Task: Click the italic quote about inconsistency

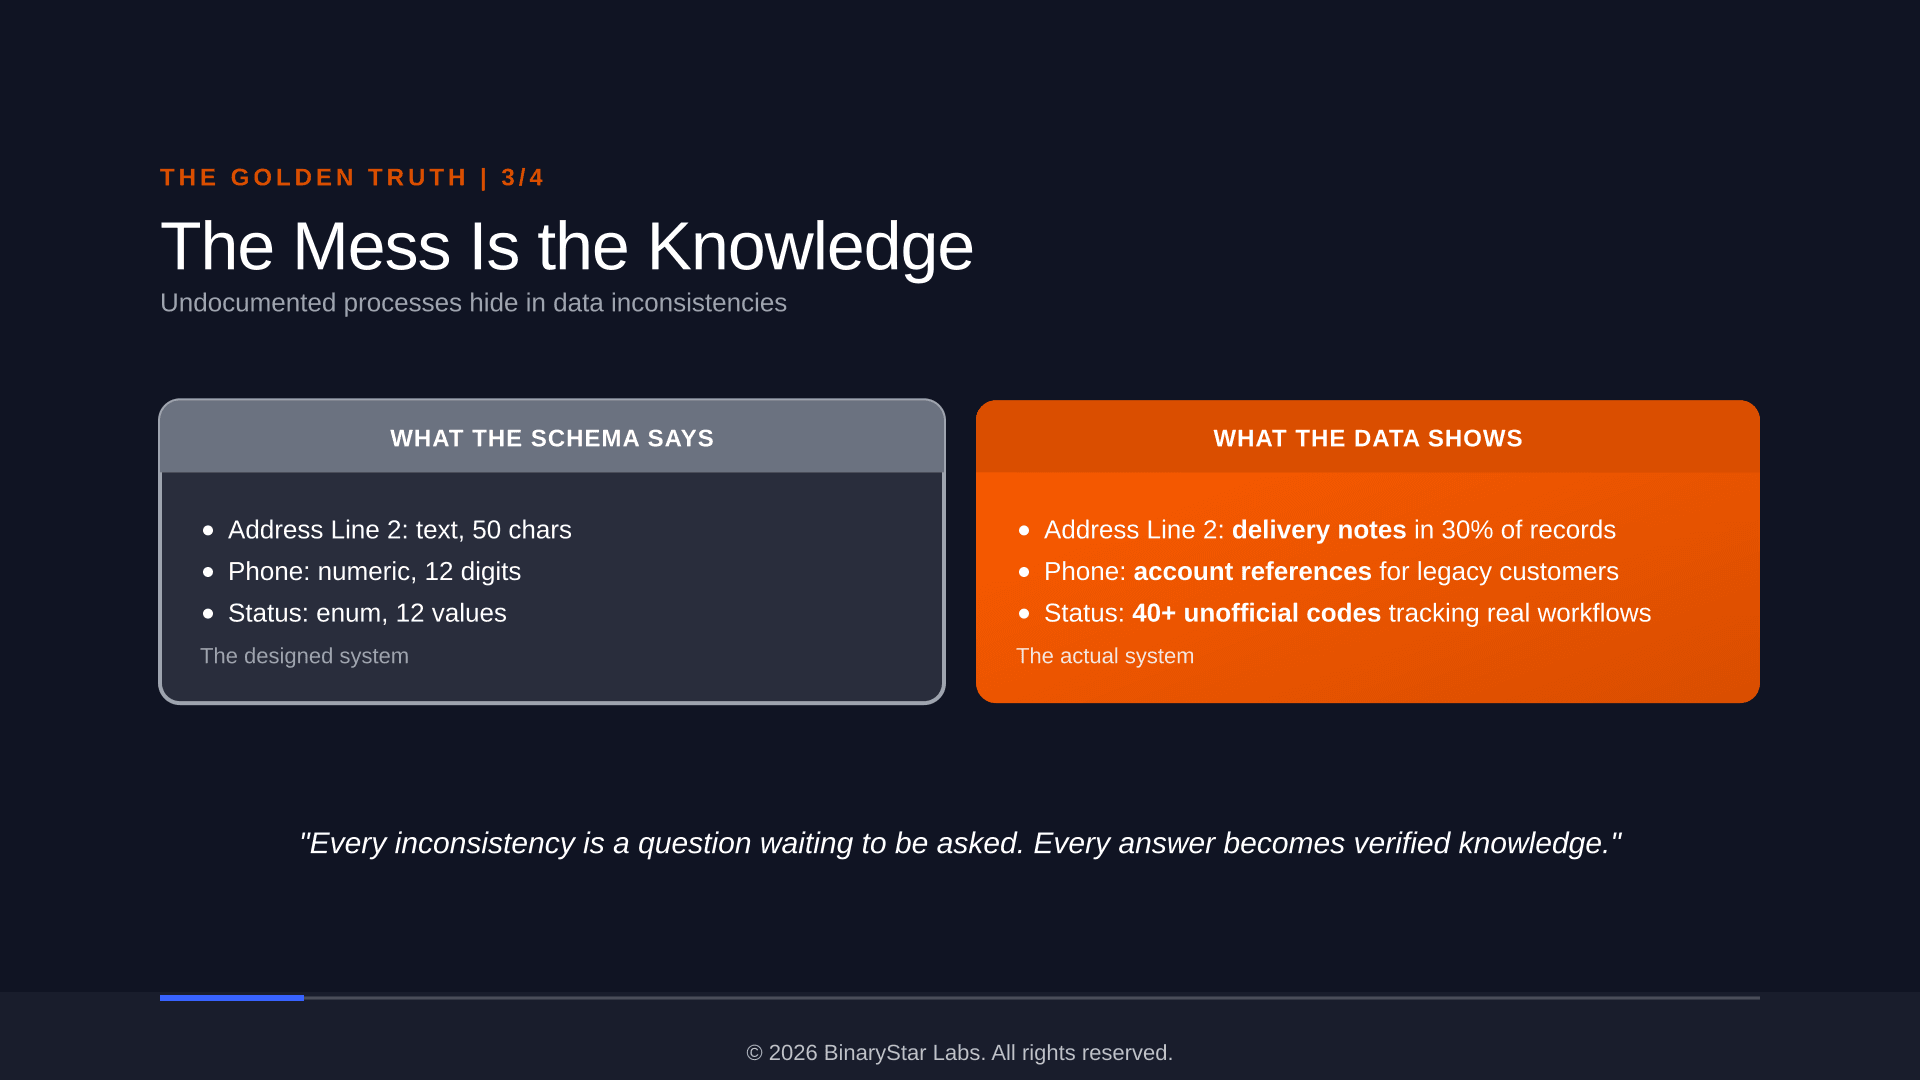Action: (x=960, y=843)
